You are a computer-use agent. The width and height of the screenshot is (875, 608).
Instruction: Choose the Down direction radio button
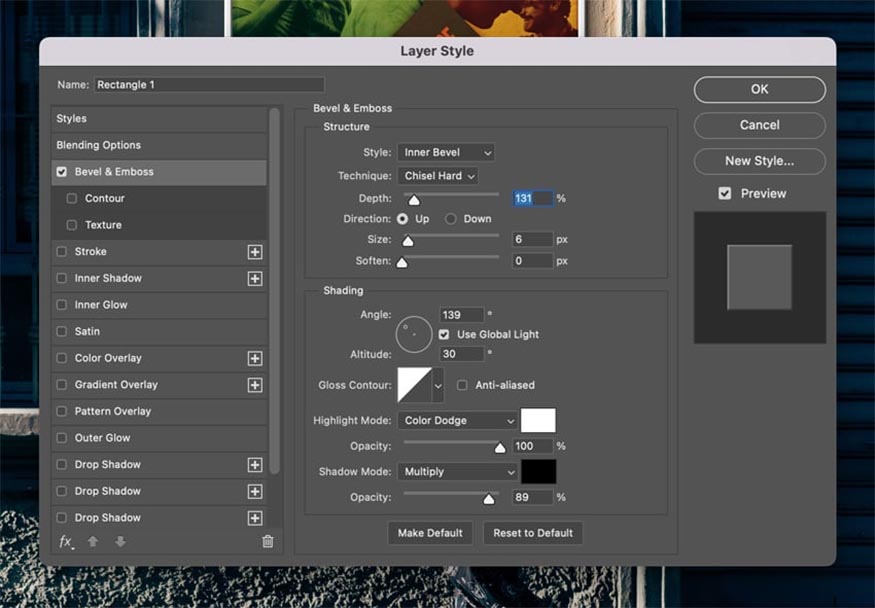coord(450,219)
